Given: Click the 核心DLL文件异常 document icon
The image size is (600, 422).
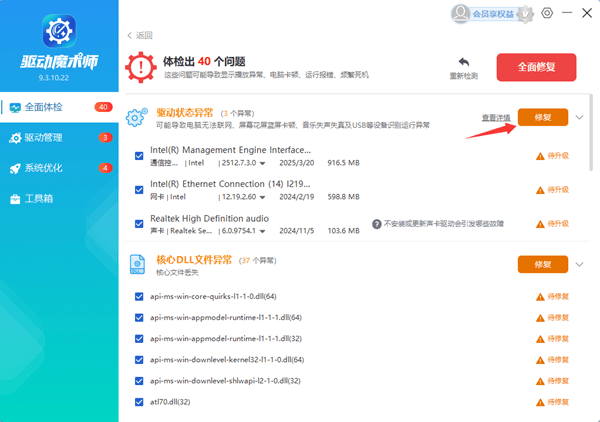Looking at the screenshot, I should tap(137, 264).
